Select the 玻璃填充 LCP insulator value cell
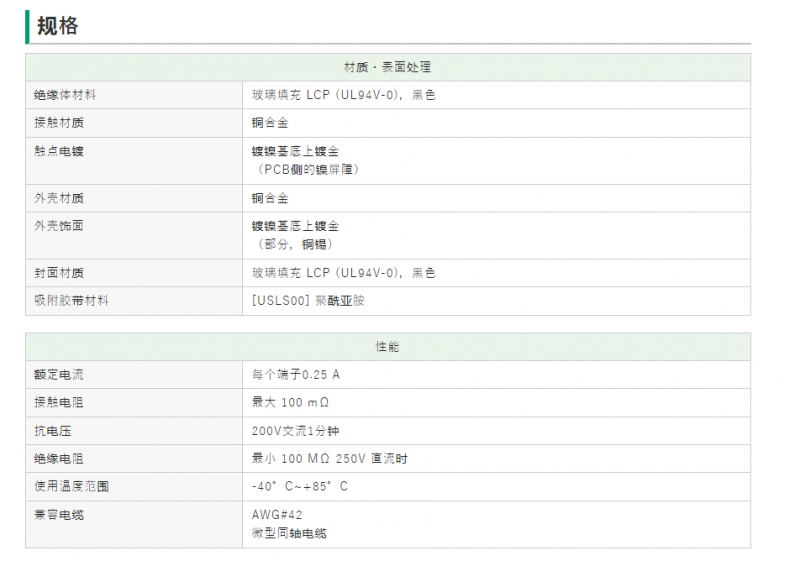800x561 pixels. pos(496,95)
